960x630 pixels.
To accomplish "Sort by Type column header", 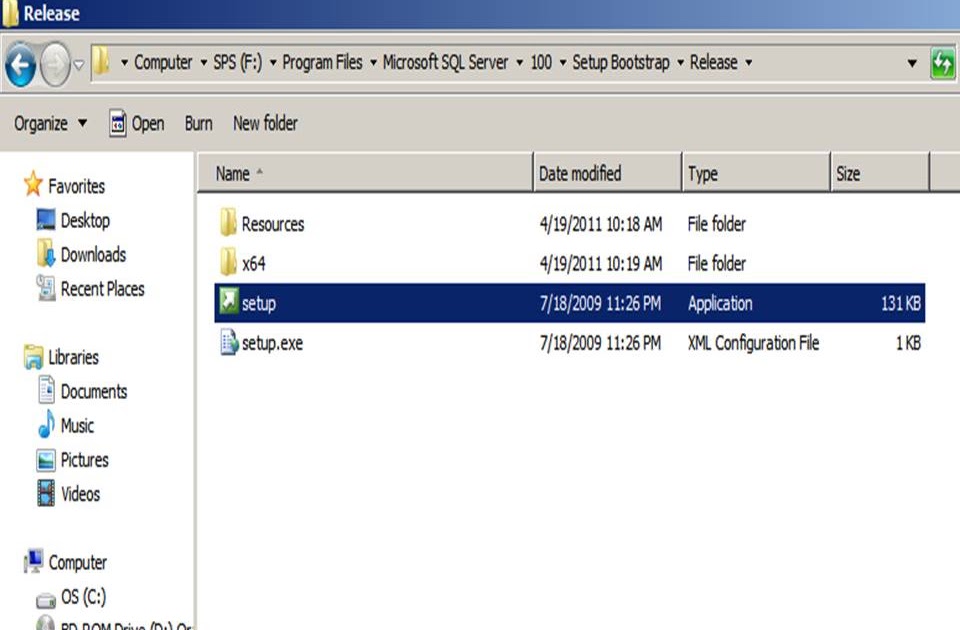I will (756, 173).
